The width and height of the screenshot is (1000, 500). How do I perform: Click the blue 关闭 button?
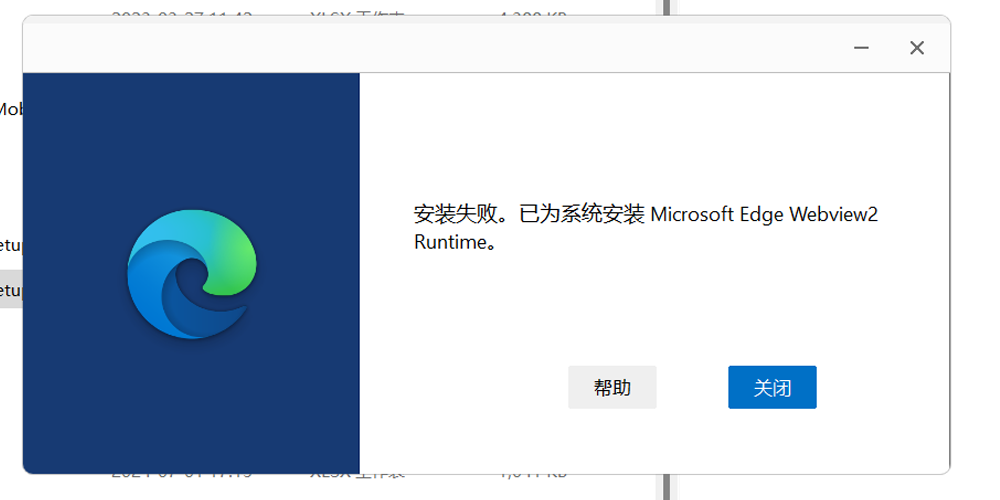(772, 387)
